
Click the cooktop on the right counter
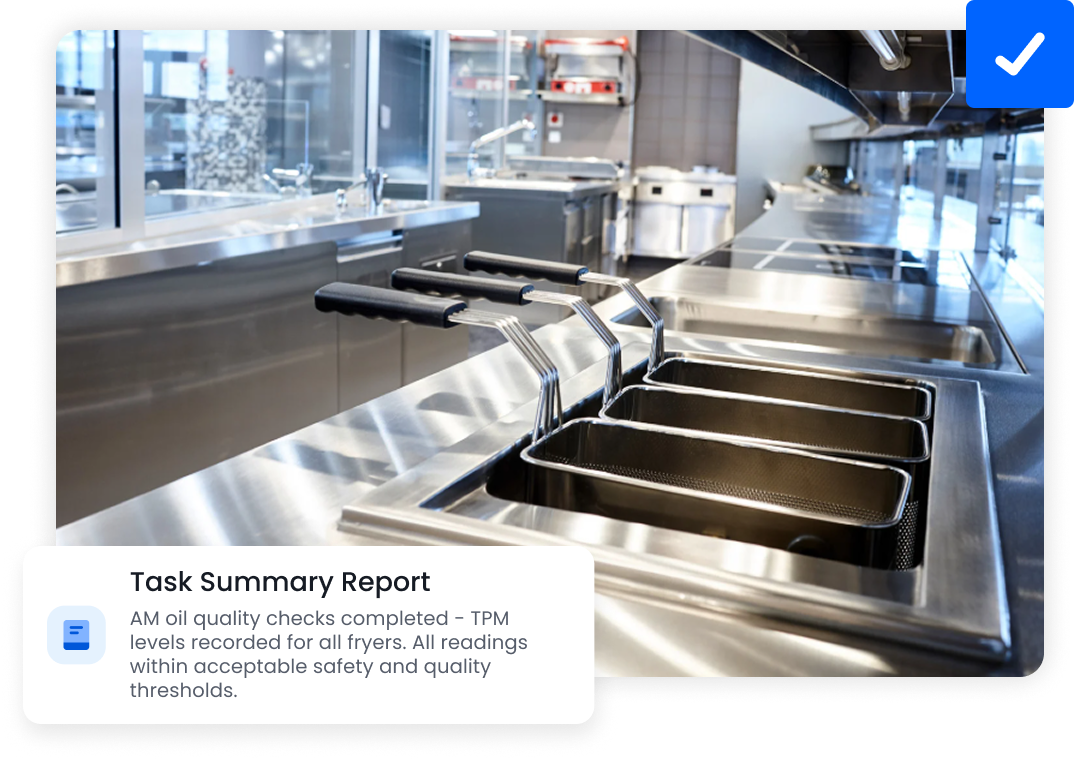(x=820, y=255)
